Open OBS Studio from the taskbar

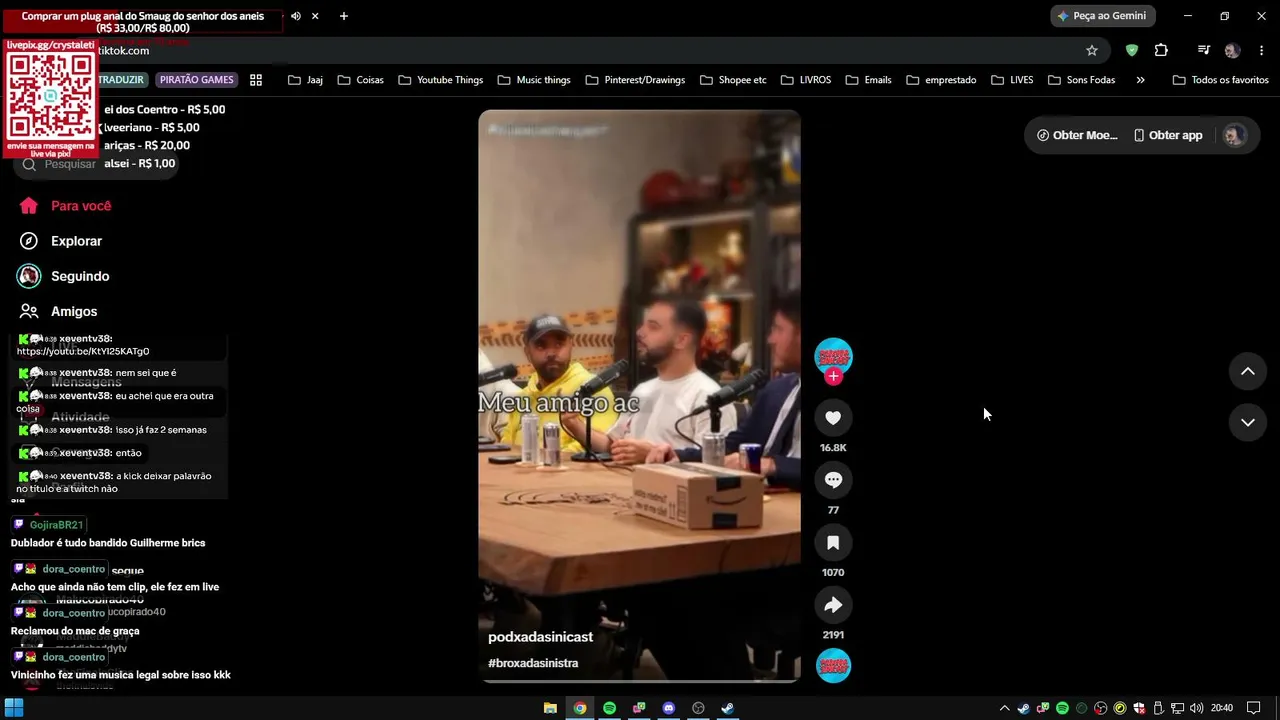(x=699, y=708)
